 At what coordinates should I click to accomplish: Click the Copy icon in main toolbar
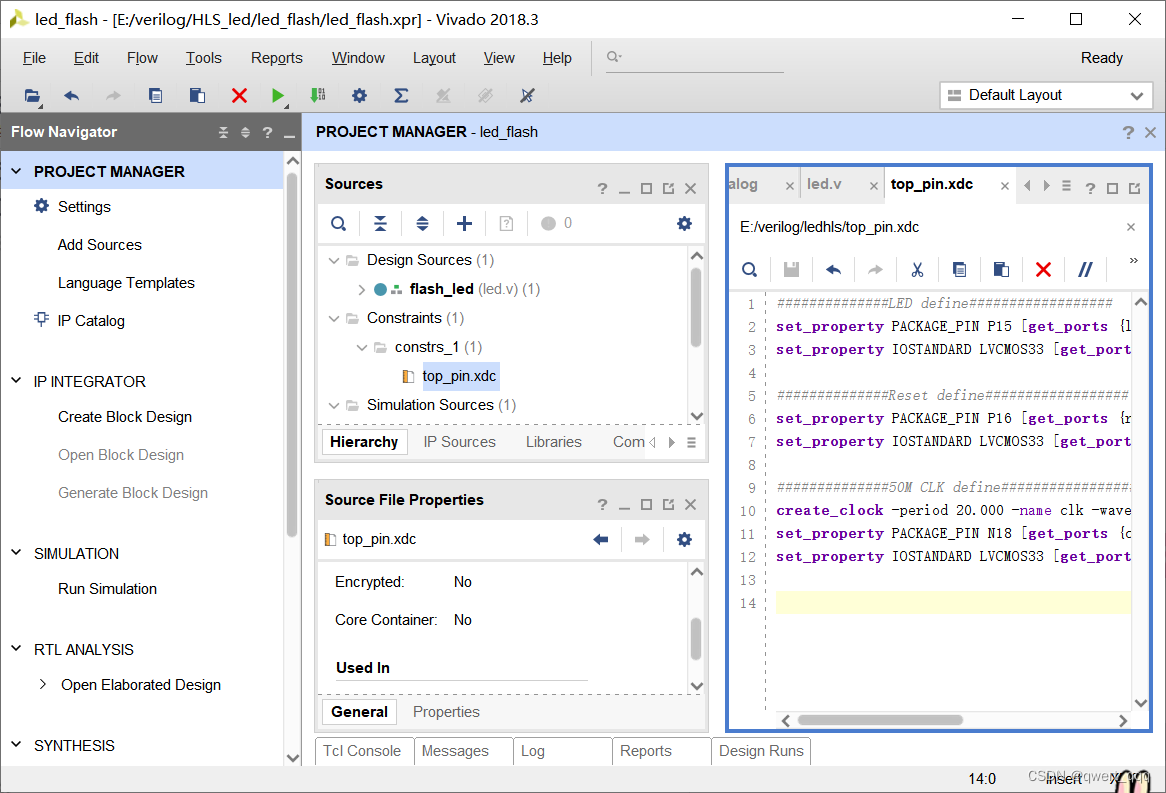click(155, 96)
